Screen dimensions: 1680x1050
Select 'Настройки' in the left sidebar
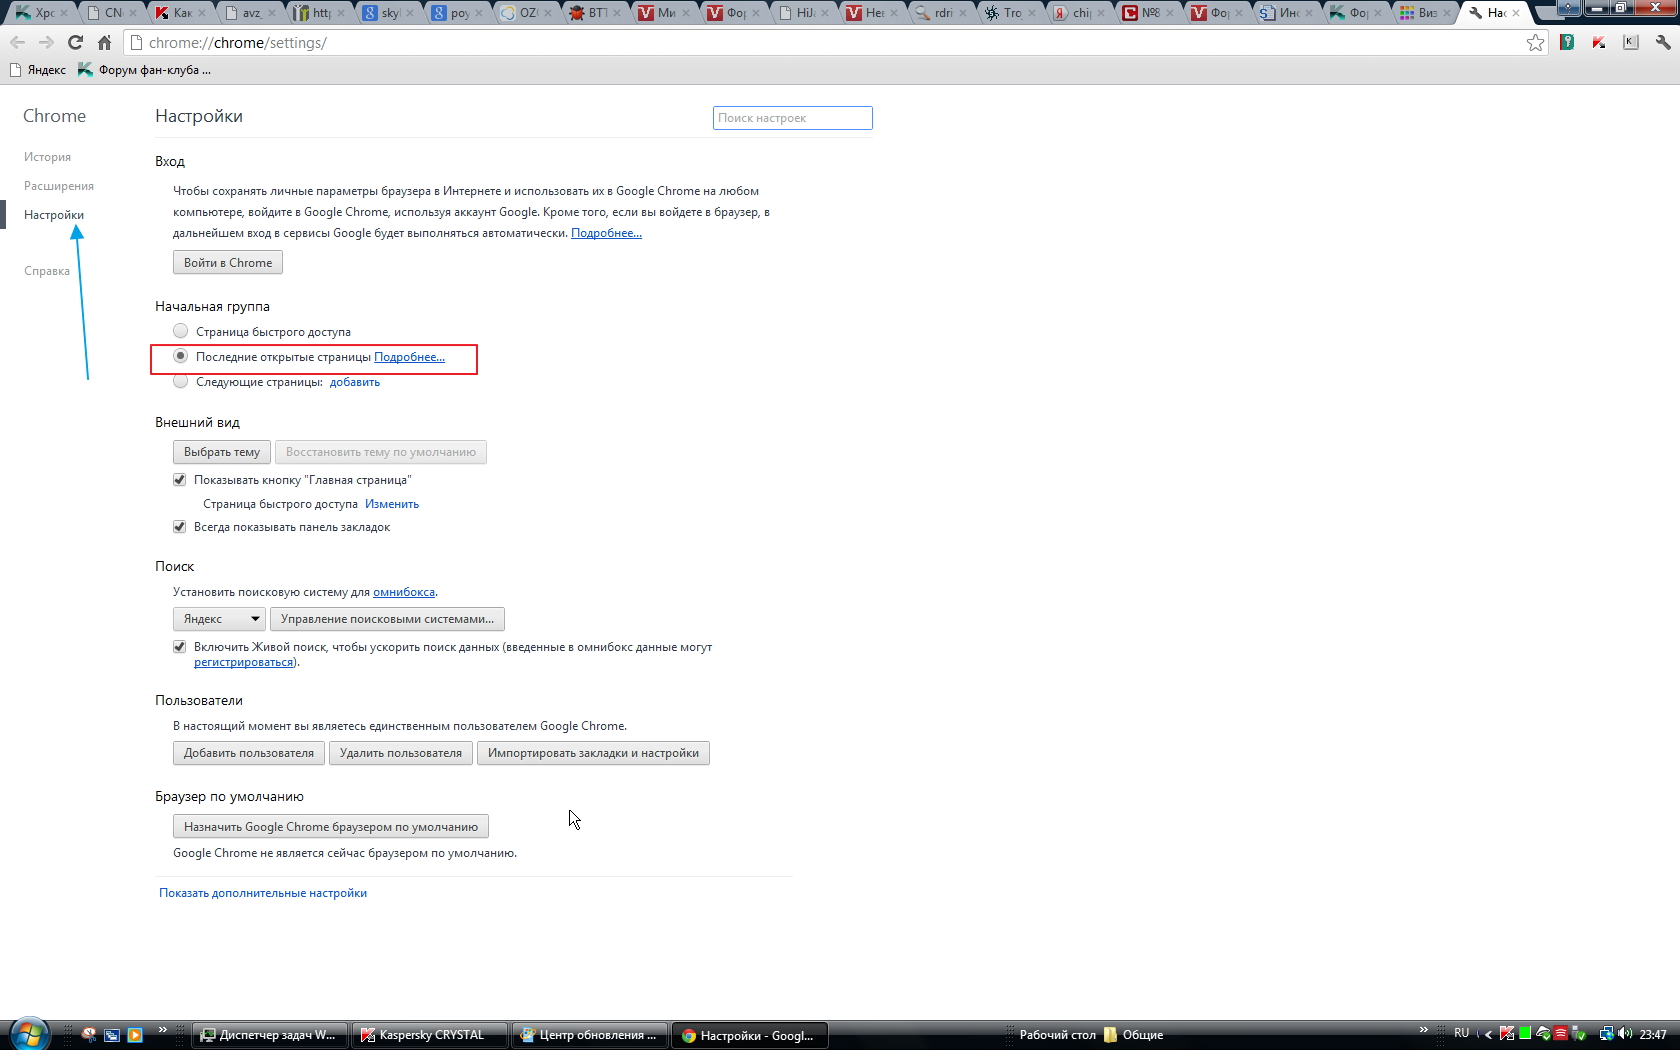[x=54, y=215]
